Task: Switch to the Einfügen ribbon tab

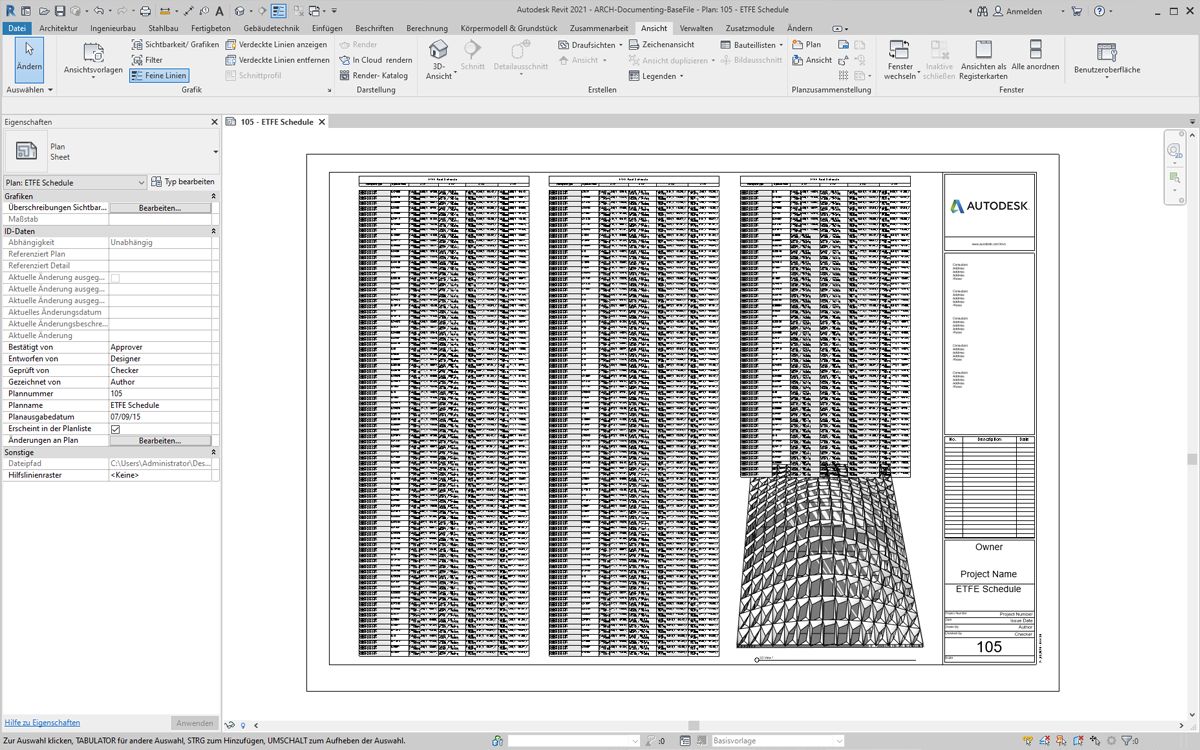Action: pyautogui.click(x=327, y=28)
